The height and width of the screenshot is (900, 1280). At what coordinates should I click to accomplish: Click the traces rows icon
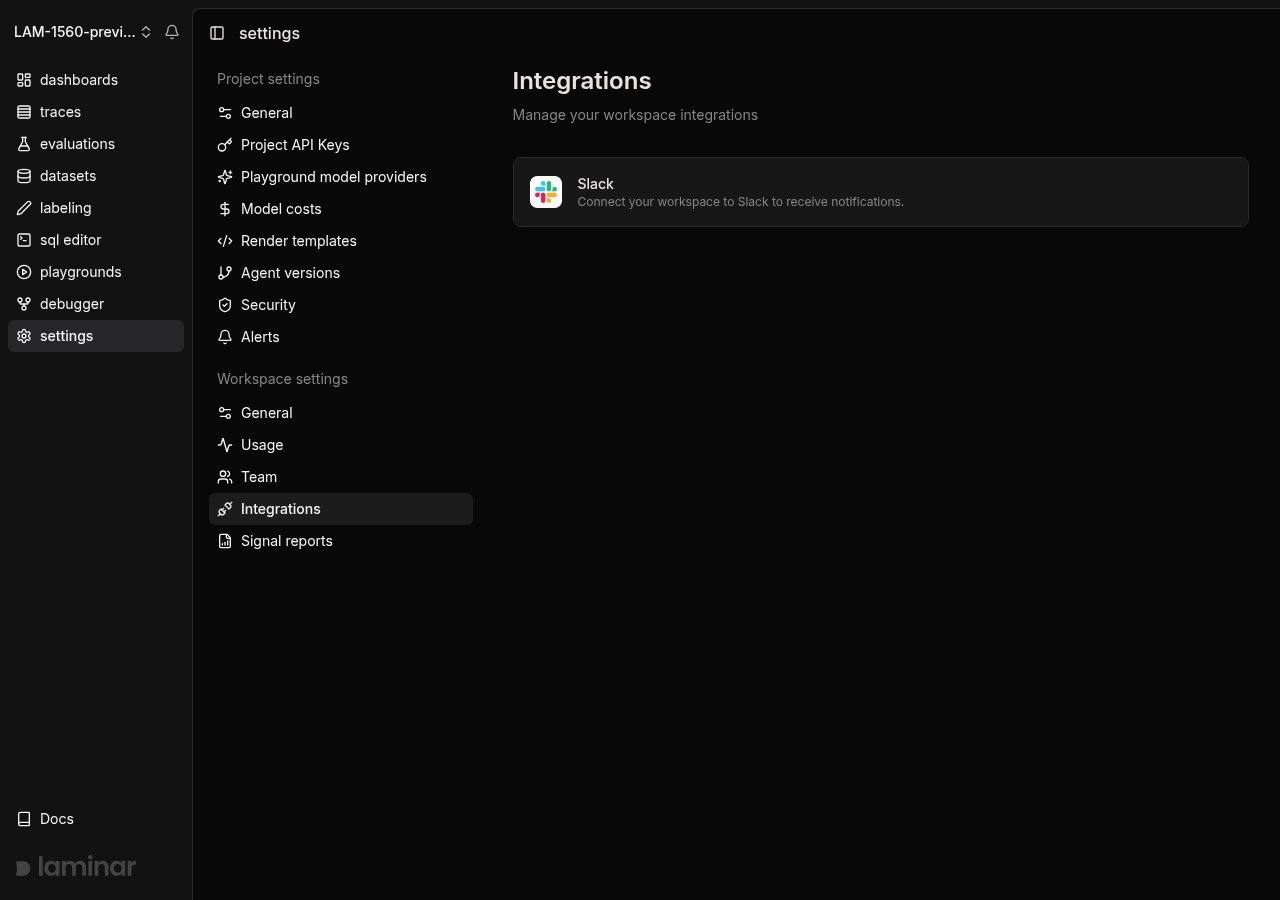(x=24, y=112)
